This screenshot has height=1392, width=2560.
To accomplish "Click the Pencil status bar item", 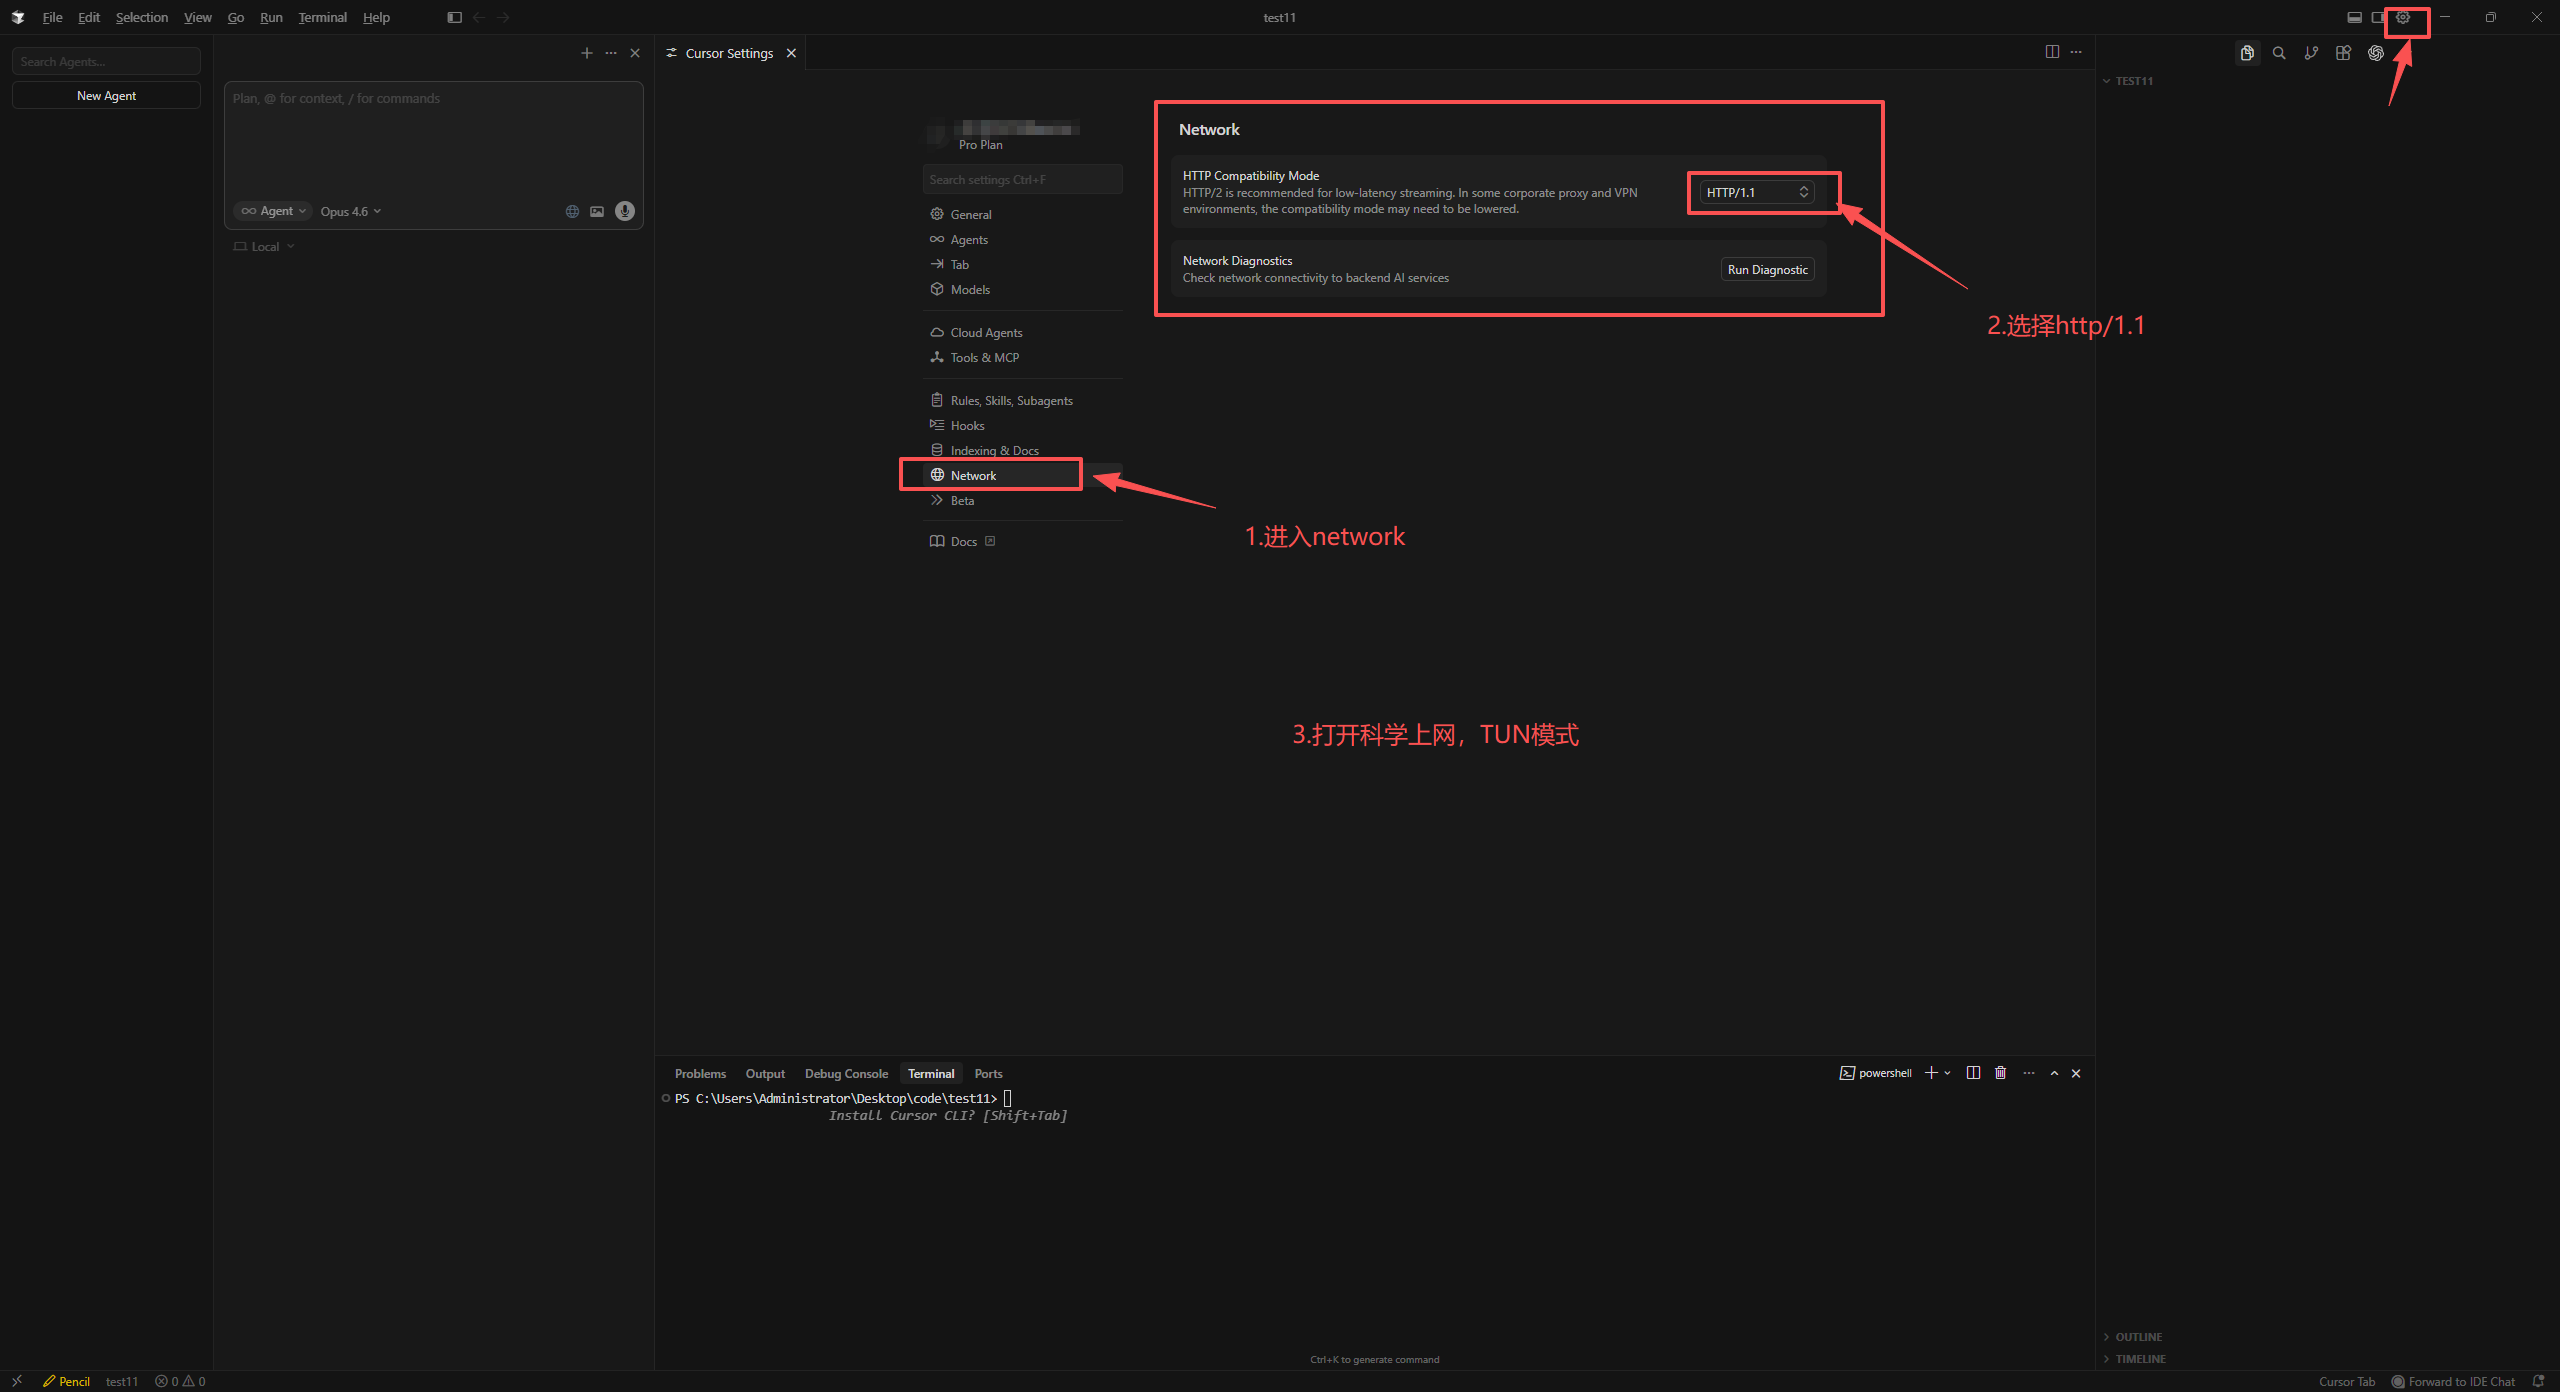I will point(66,1381).
